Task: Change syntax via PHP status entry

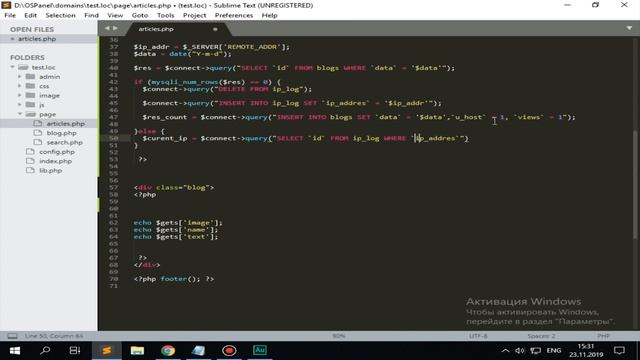Action: 603,336
